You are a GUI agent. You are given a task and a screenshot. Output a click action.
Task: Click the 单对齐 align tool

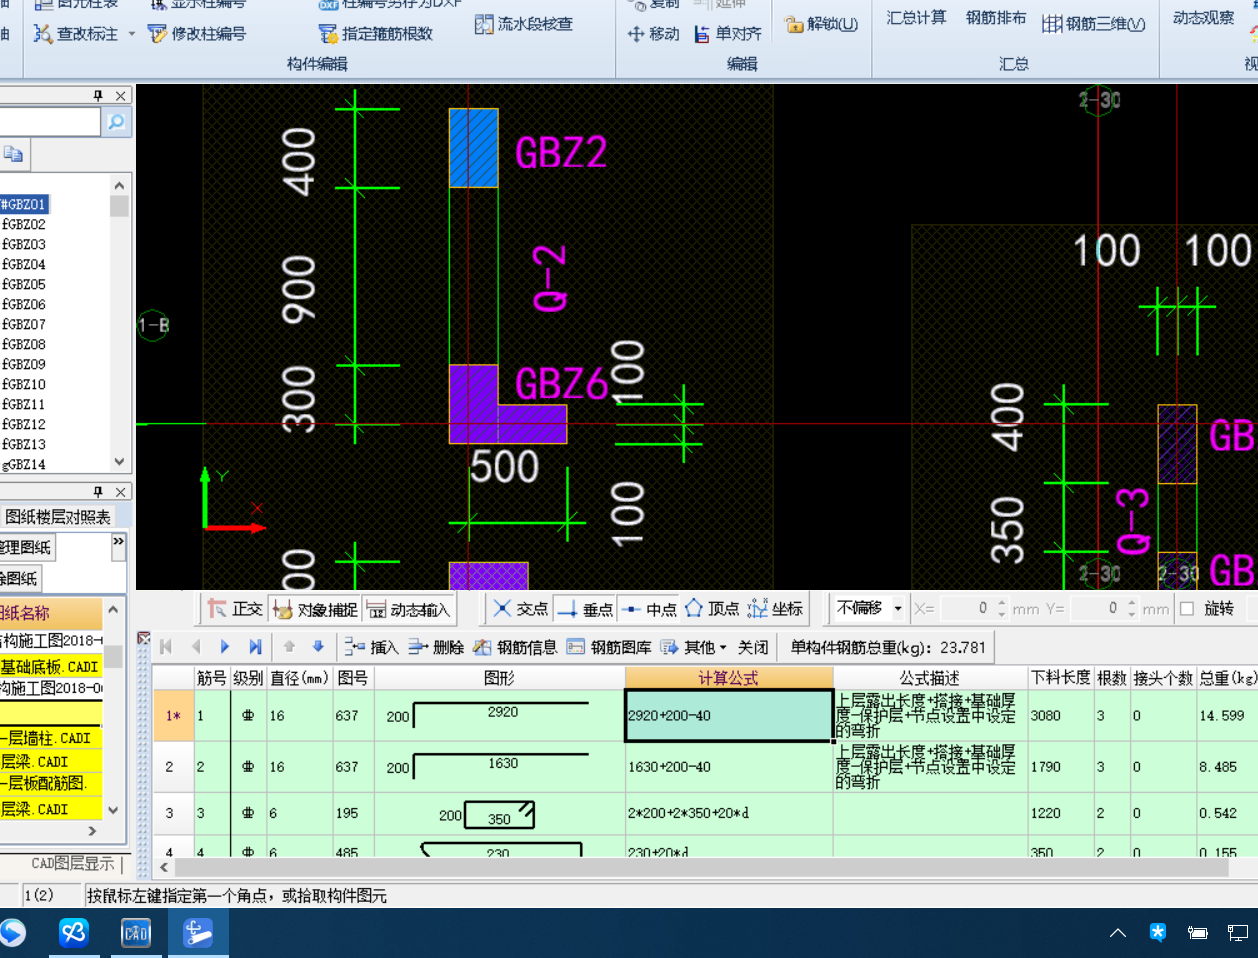click(728, 34)
